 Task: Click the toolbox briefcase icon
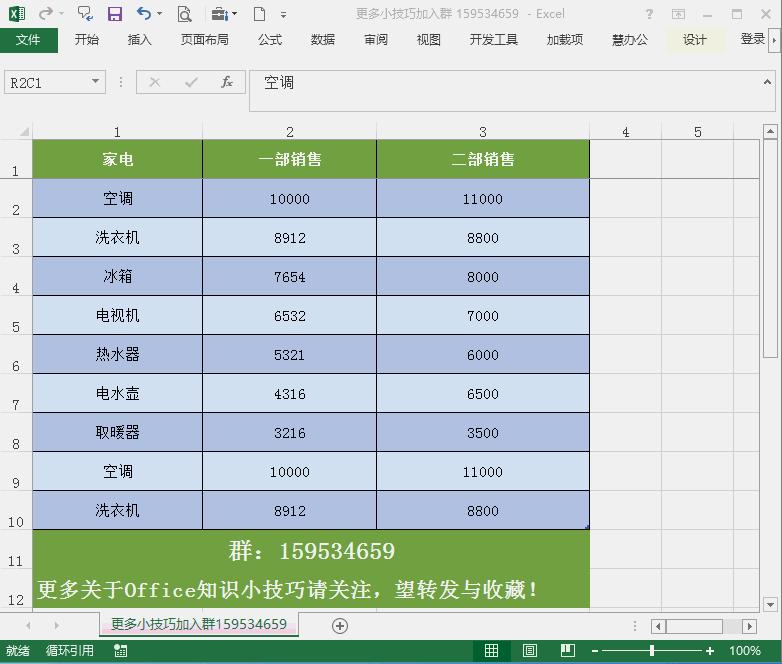click(x=219, y=14)
